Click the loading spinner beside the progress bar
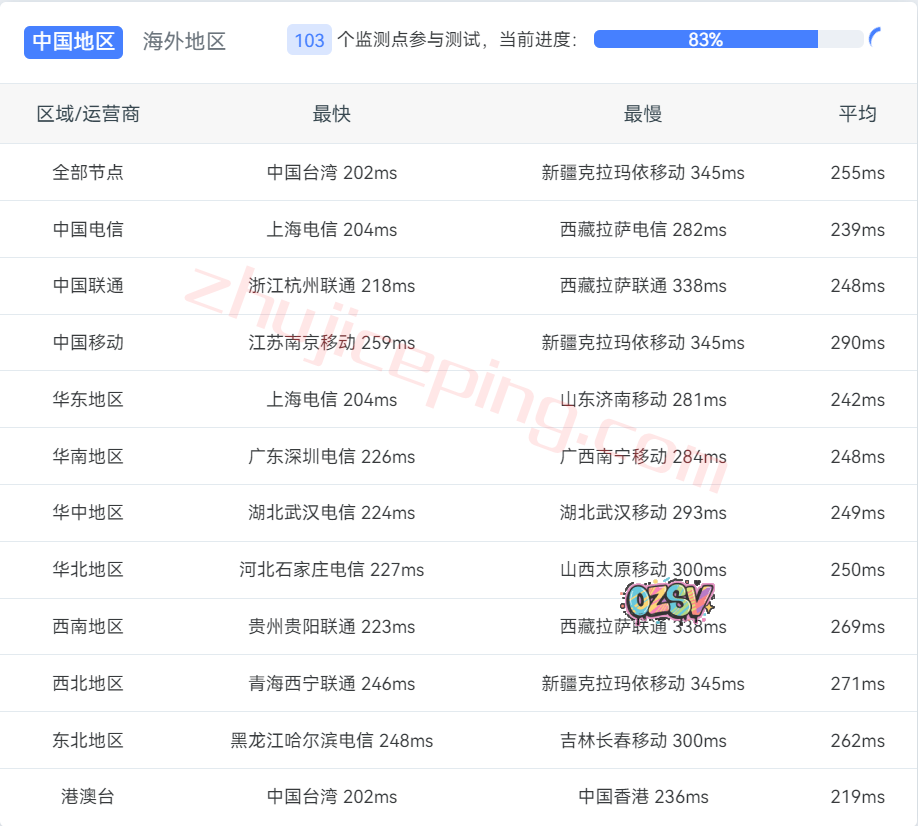This screenshot has width=918, height=826. tap(877, 39)
